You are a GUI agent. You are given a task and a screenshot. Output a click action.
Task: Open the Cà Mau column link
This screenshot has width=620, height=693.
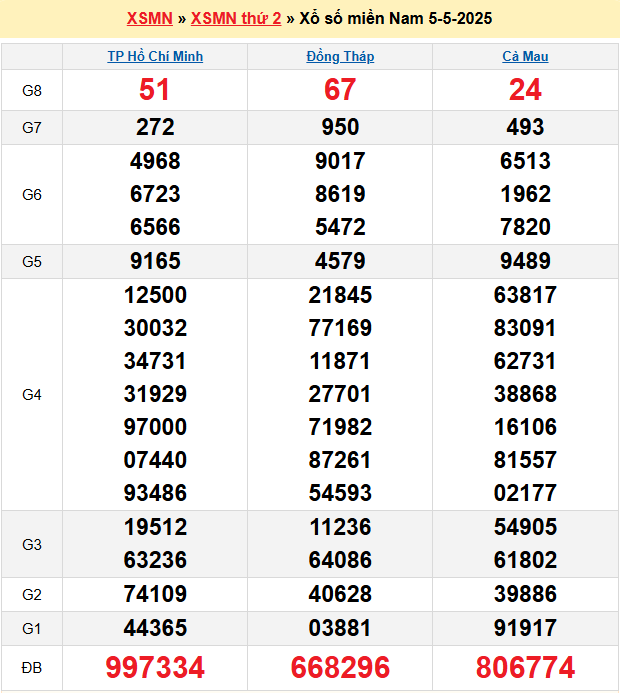(x=525, y=57)
